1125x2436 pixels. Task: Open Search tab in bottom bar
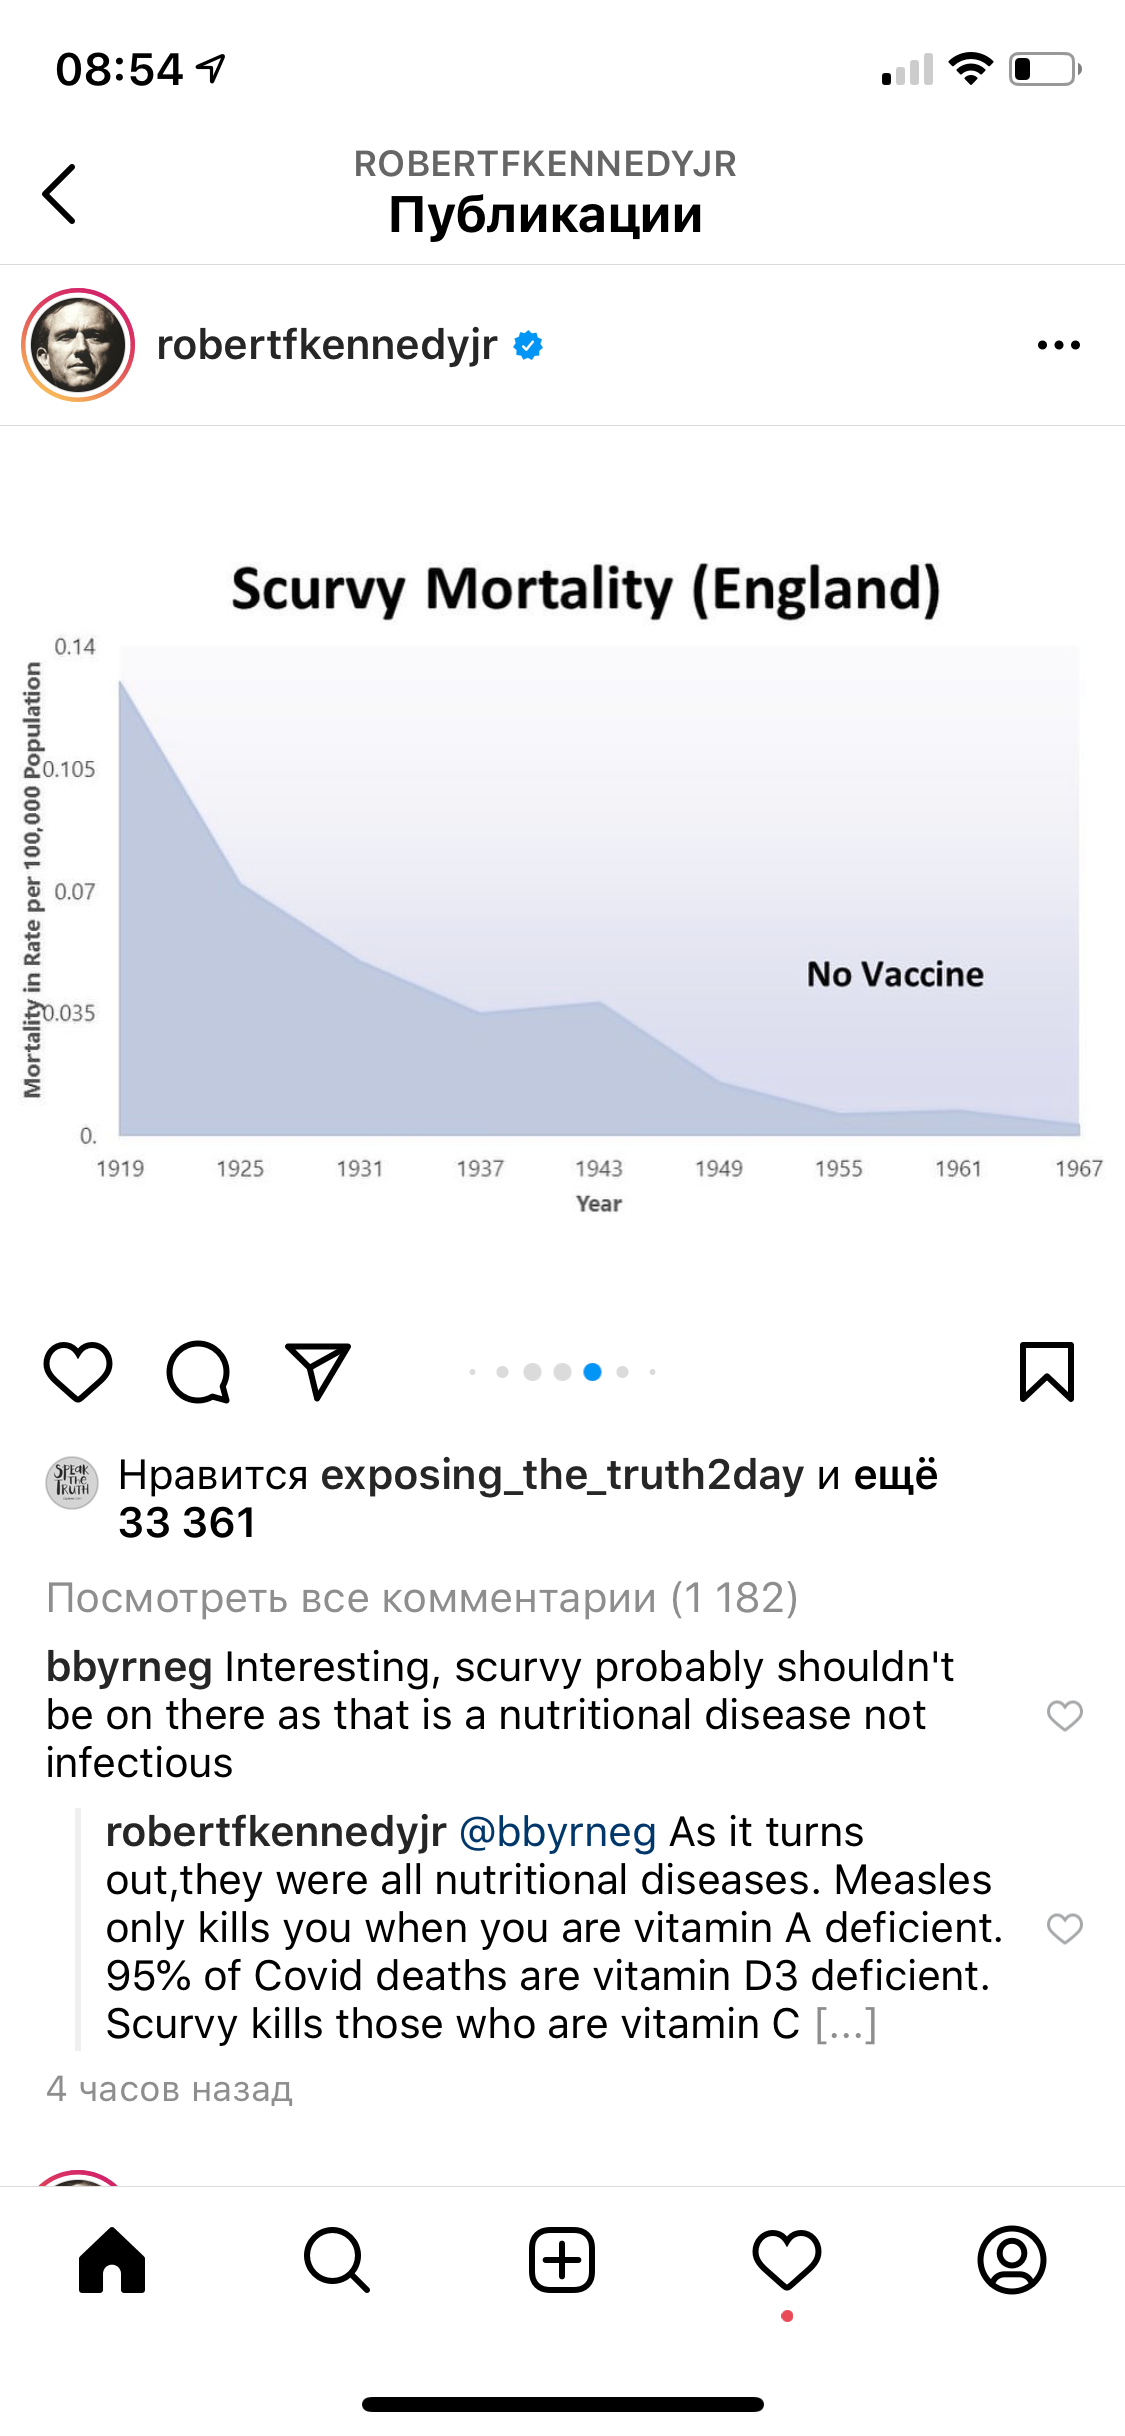click(337, 2260)
